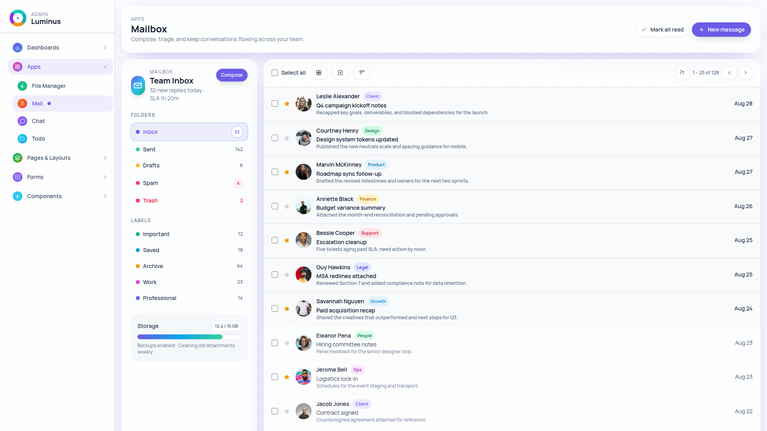Open the Drafts folder
767x431 pixels.
tap(151, 166)
